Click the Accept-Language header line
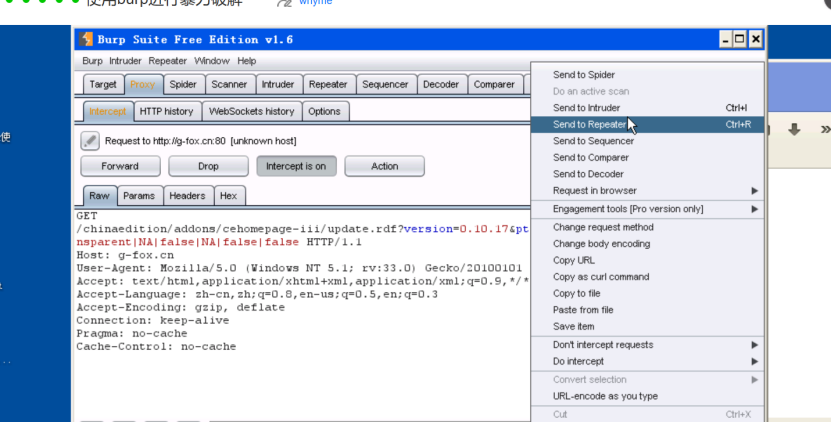This screenshot has height=423, width=831. [x=257, y=294]
